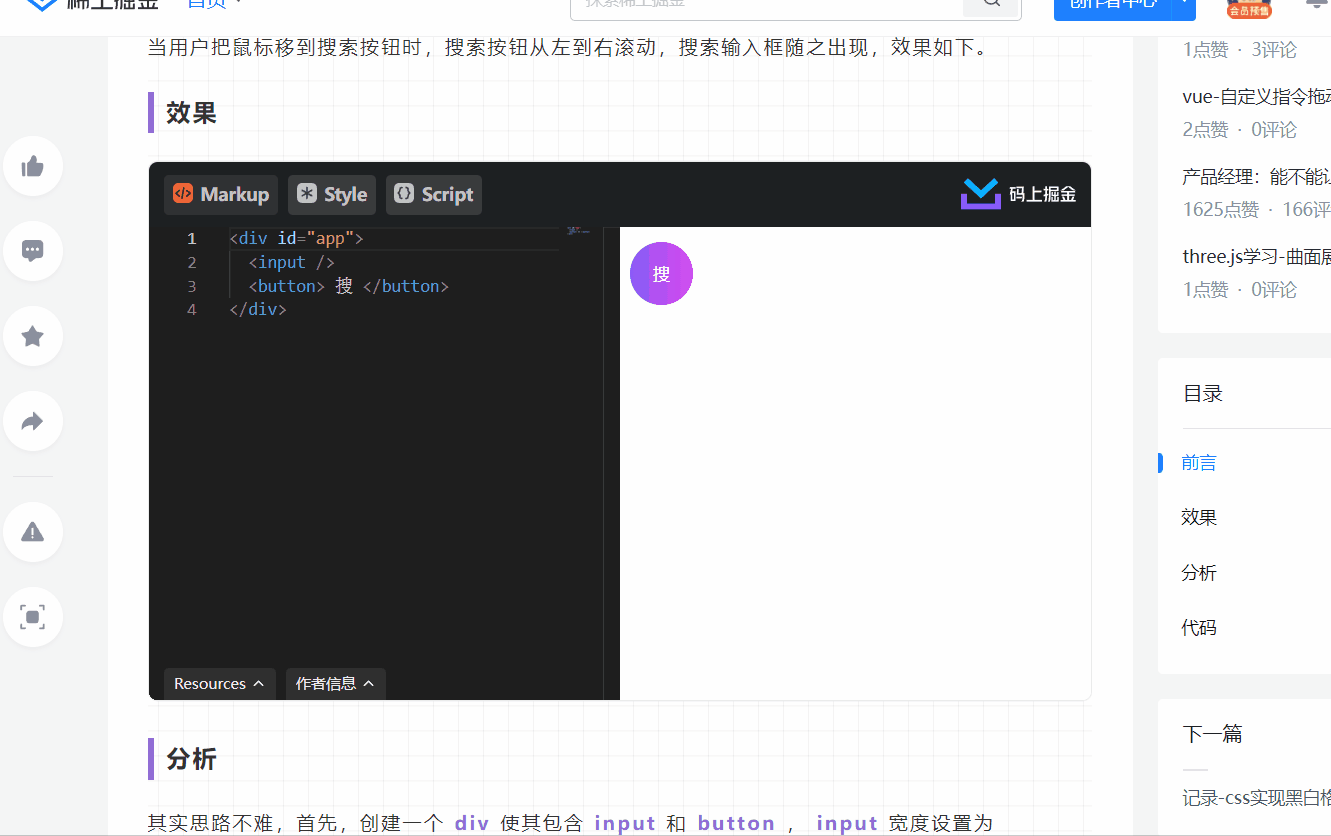The height and width of the screenshot is (836, 1331).
Task: Jump to 分析 in the table of contents
Action: click(x=1199, y=572)
